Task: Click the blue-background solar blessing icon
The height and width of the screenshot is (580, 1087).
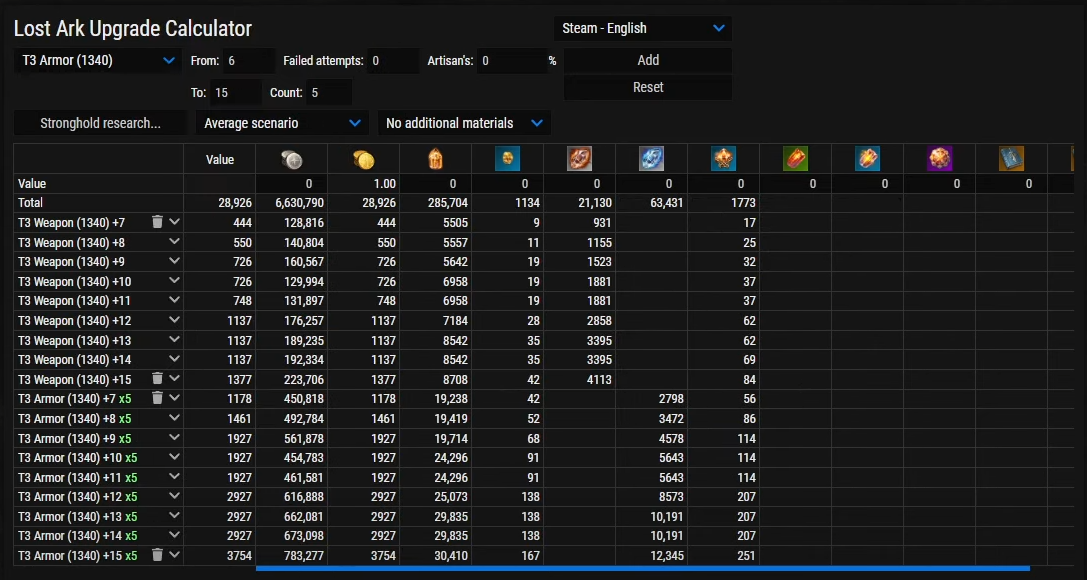Action: pyautogui.click(x=868, y=159)
